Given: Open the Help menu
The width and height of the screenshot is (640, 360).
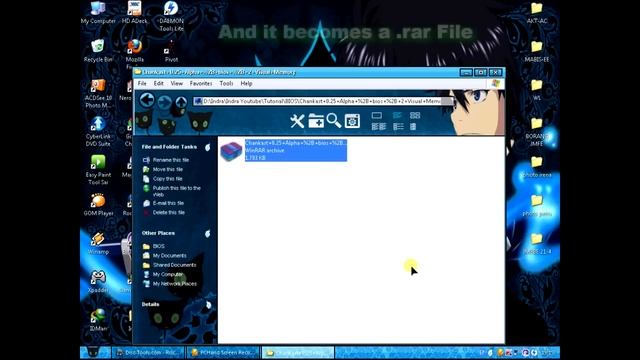Looking at the screenshot, I should [x=246, y=83].
